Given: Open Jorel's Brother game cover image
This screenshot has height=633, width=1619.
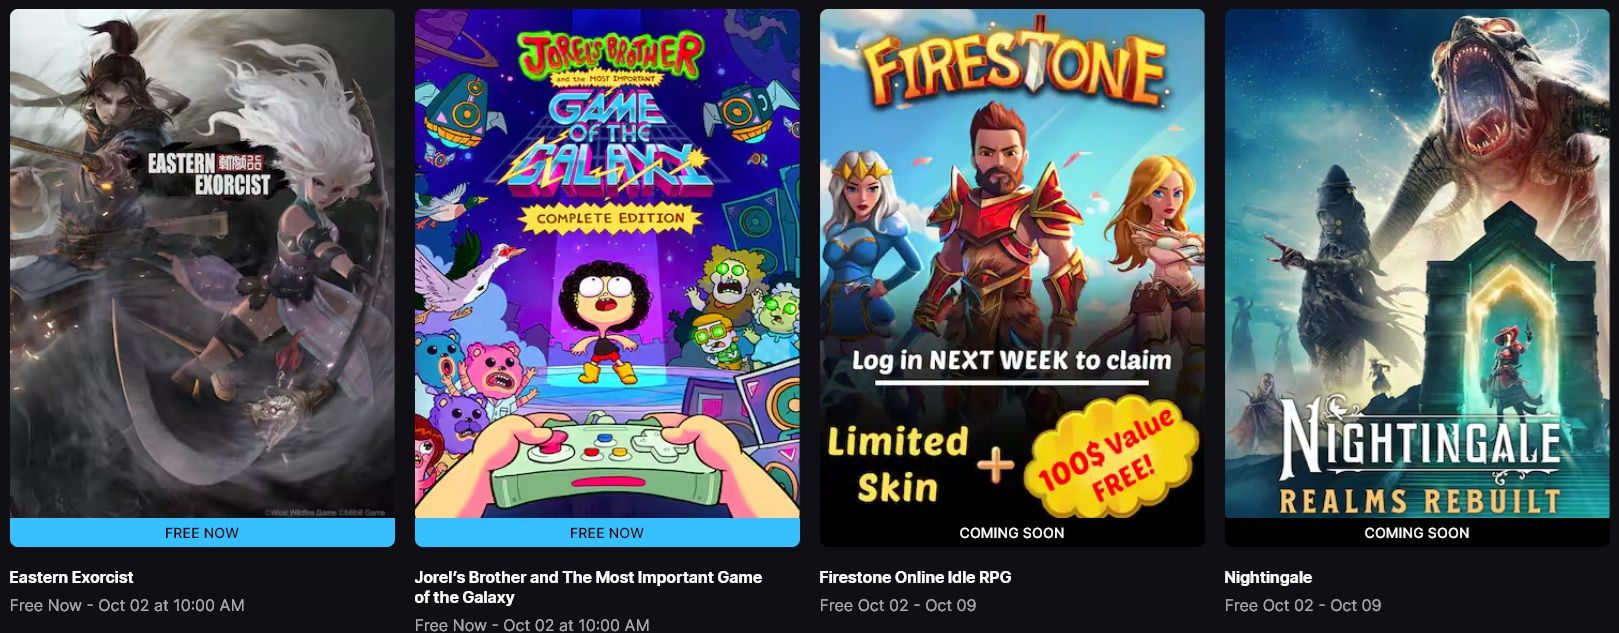Looking at the screenshot, I should pos(607,264).
